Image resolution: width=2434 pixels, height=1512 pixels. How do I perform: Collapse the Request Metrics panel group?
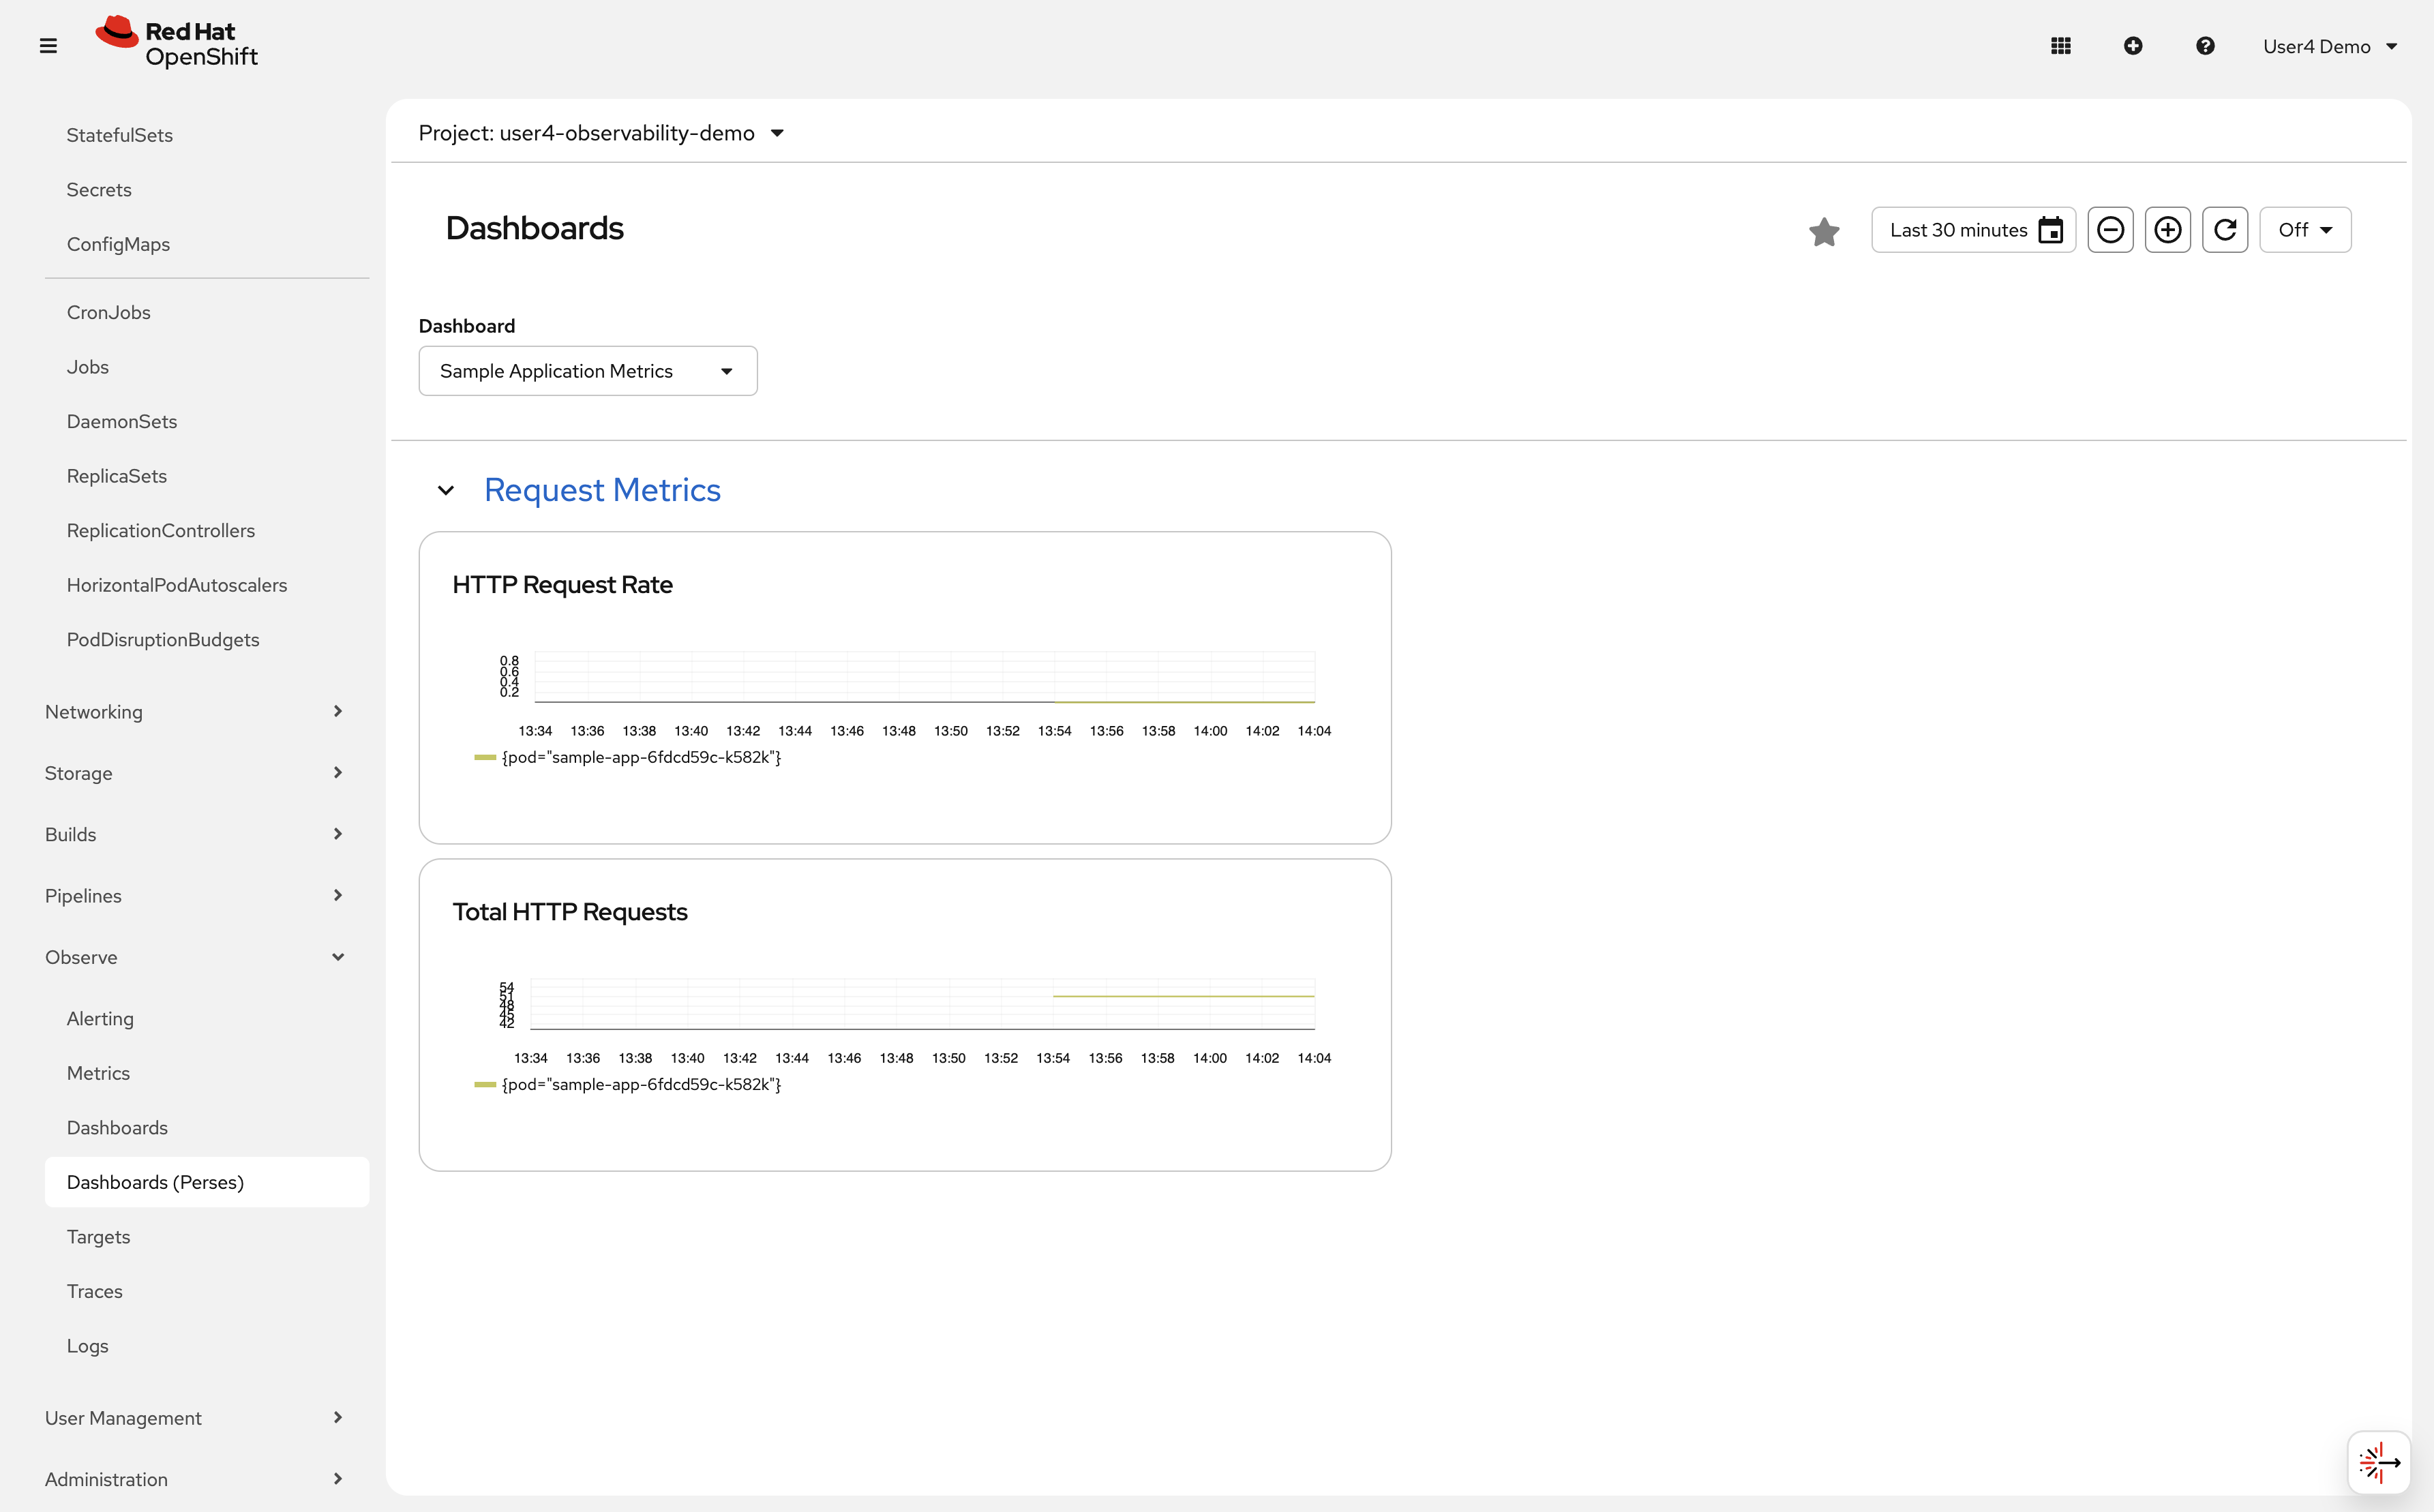446,490
